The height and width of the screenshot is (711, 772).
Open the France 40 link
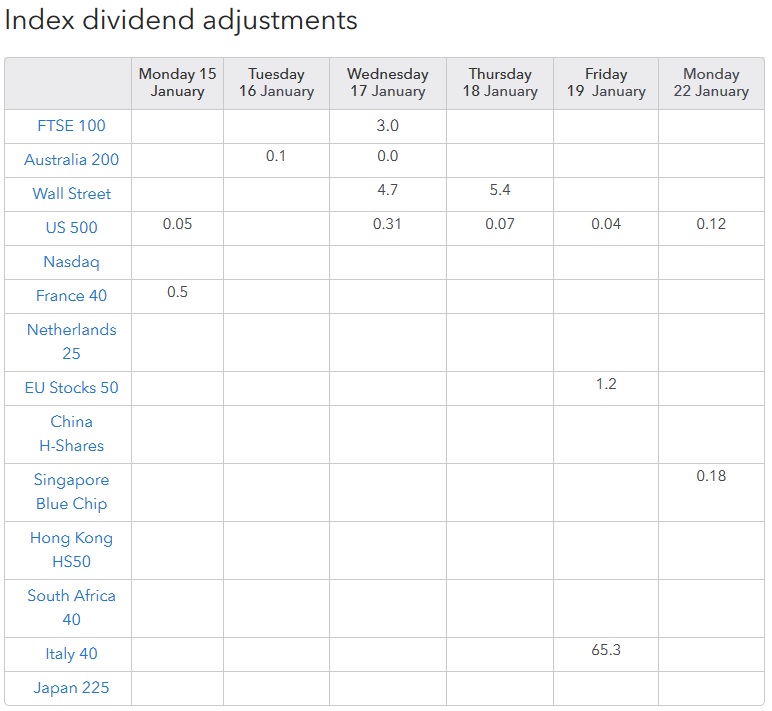point(71,295)
